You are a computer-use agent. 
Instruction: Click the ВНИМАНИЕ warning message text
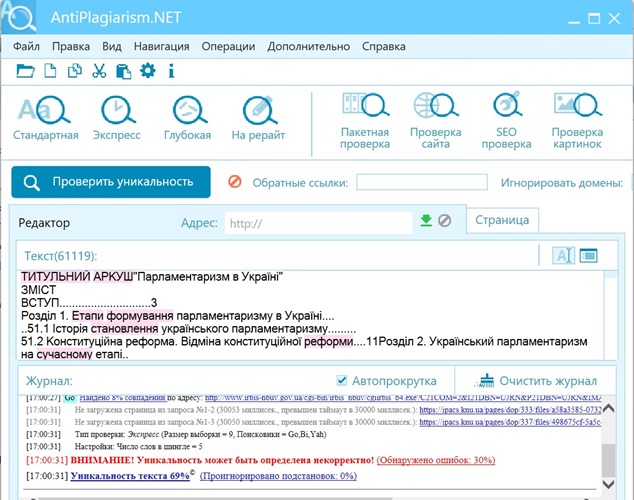tap(222, 460)
